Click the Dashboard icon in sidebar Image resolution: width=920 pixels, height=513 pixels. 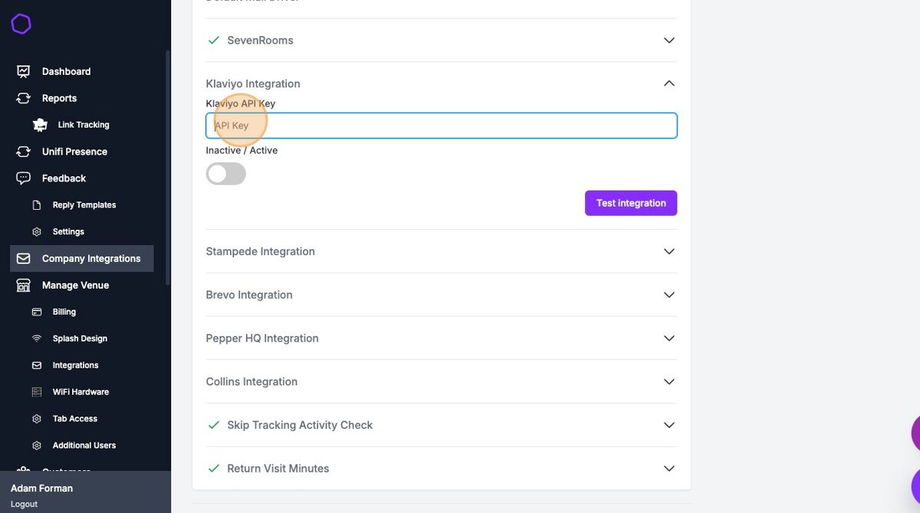[x=23, y=72]
